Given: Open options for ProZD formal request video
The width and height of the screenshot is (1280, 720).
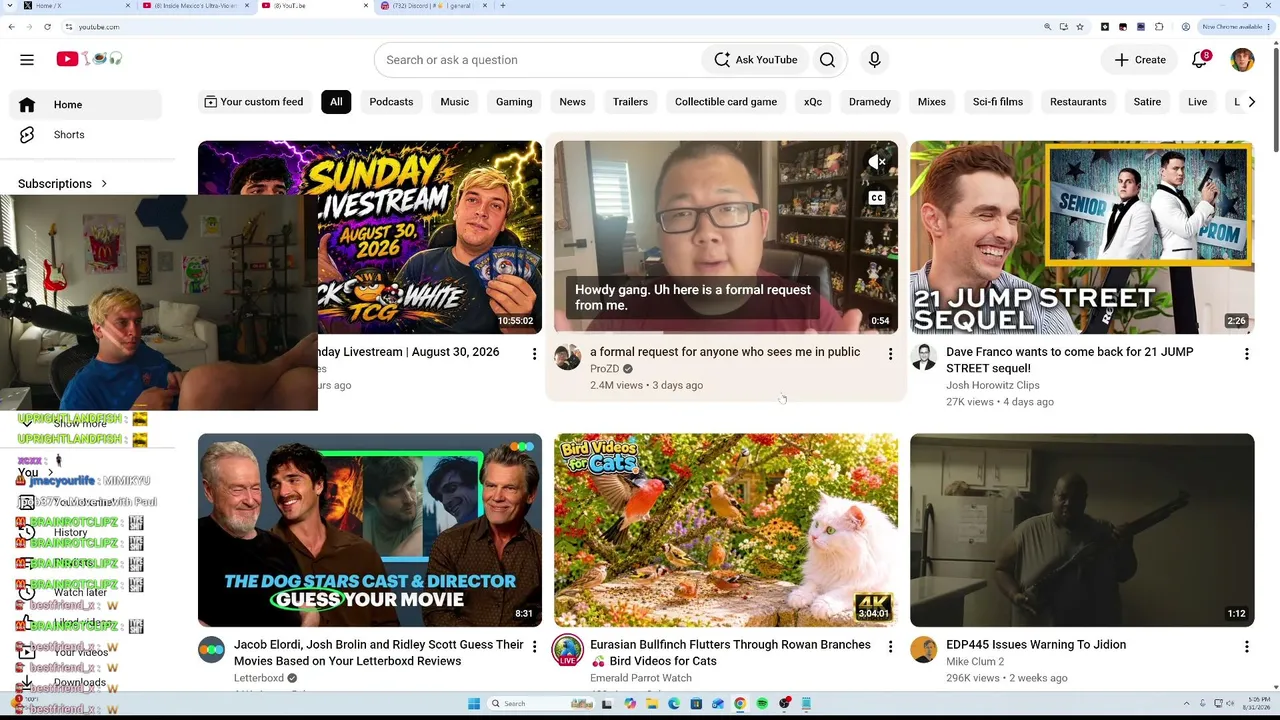Looking at the screenshot, I should click(890, 354).
